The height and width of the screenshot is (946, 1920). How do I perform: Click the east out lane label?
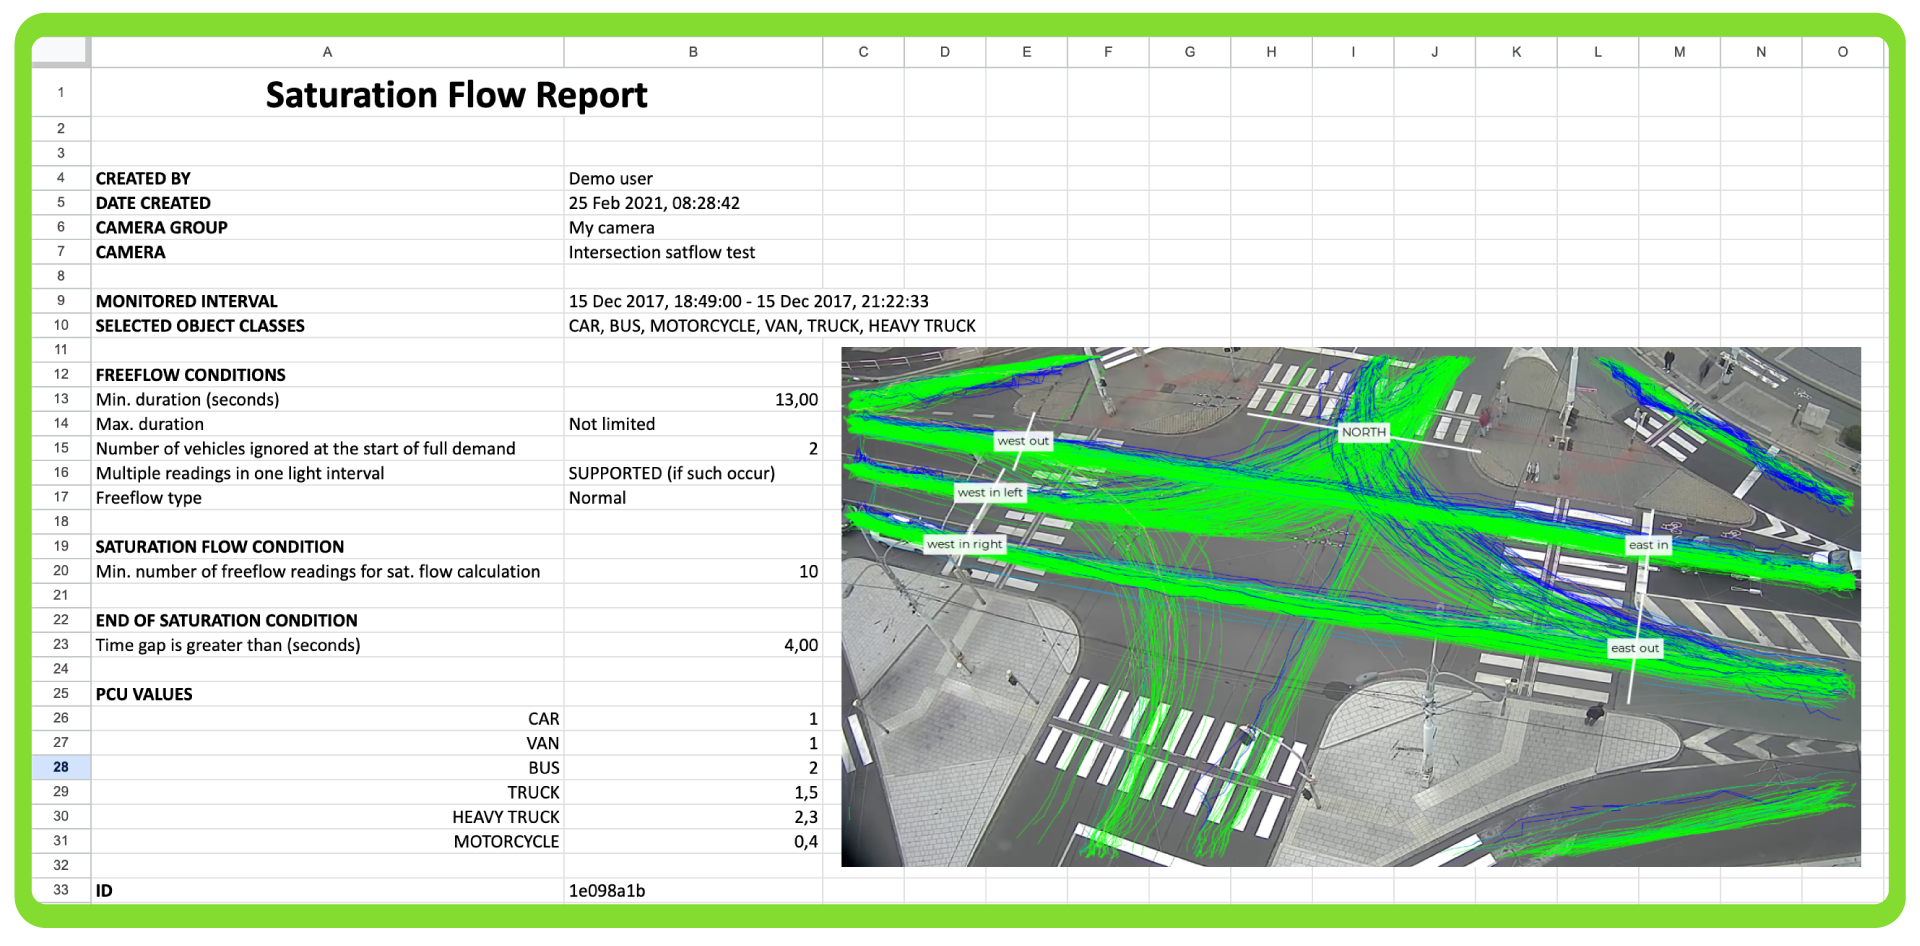(x=1635, y=647)
